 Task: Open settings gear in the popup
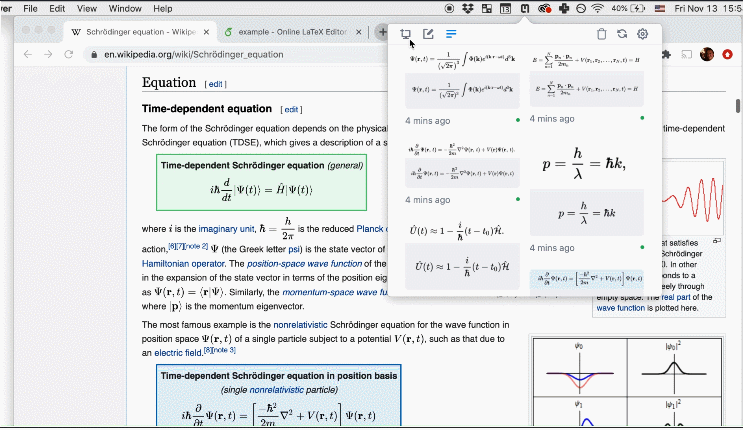[x=642, y=34]
